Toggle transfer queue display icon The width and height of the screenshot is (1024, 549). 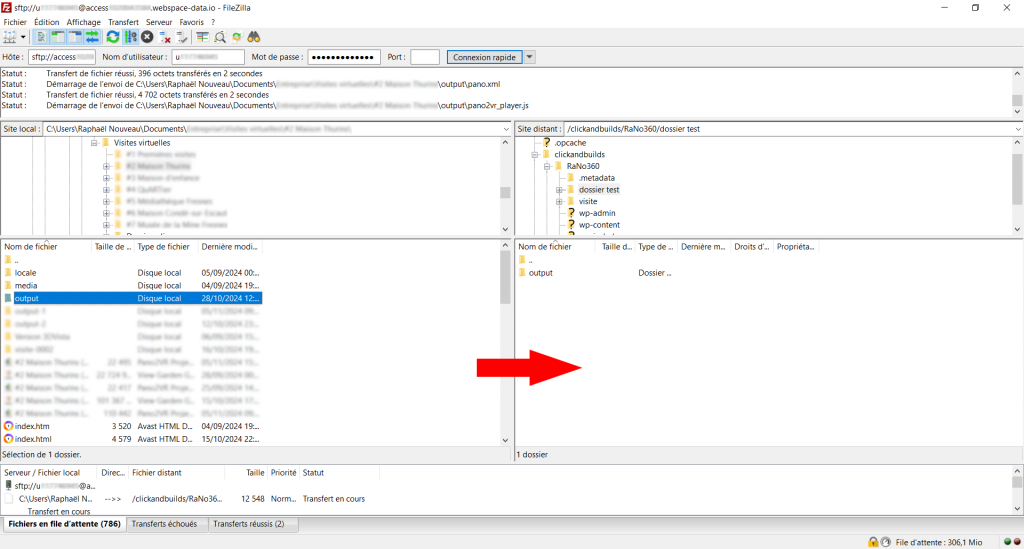[92, 37]
